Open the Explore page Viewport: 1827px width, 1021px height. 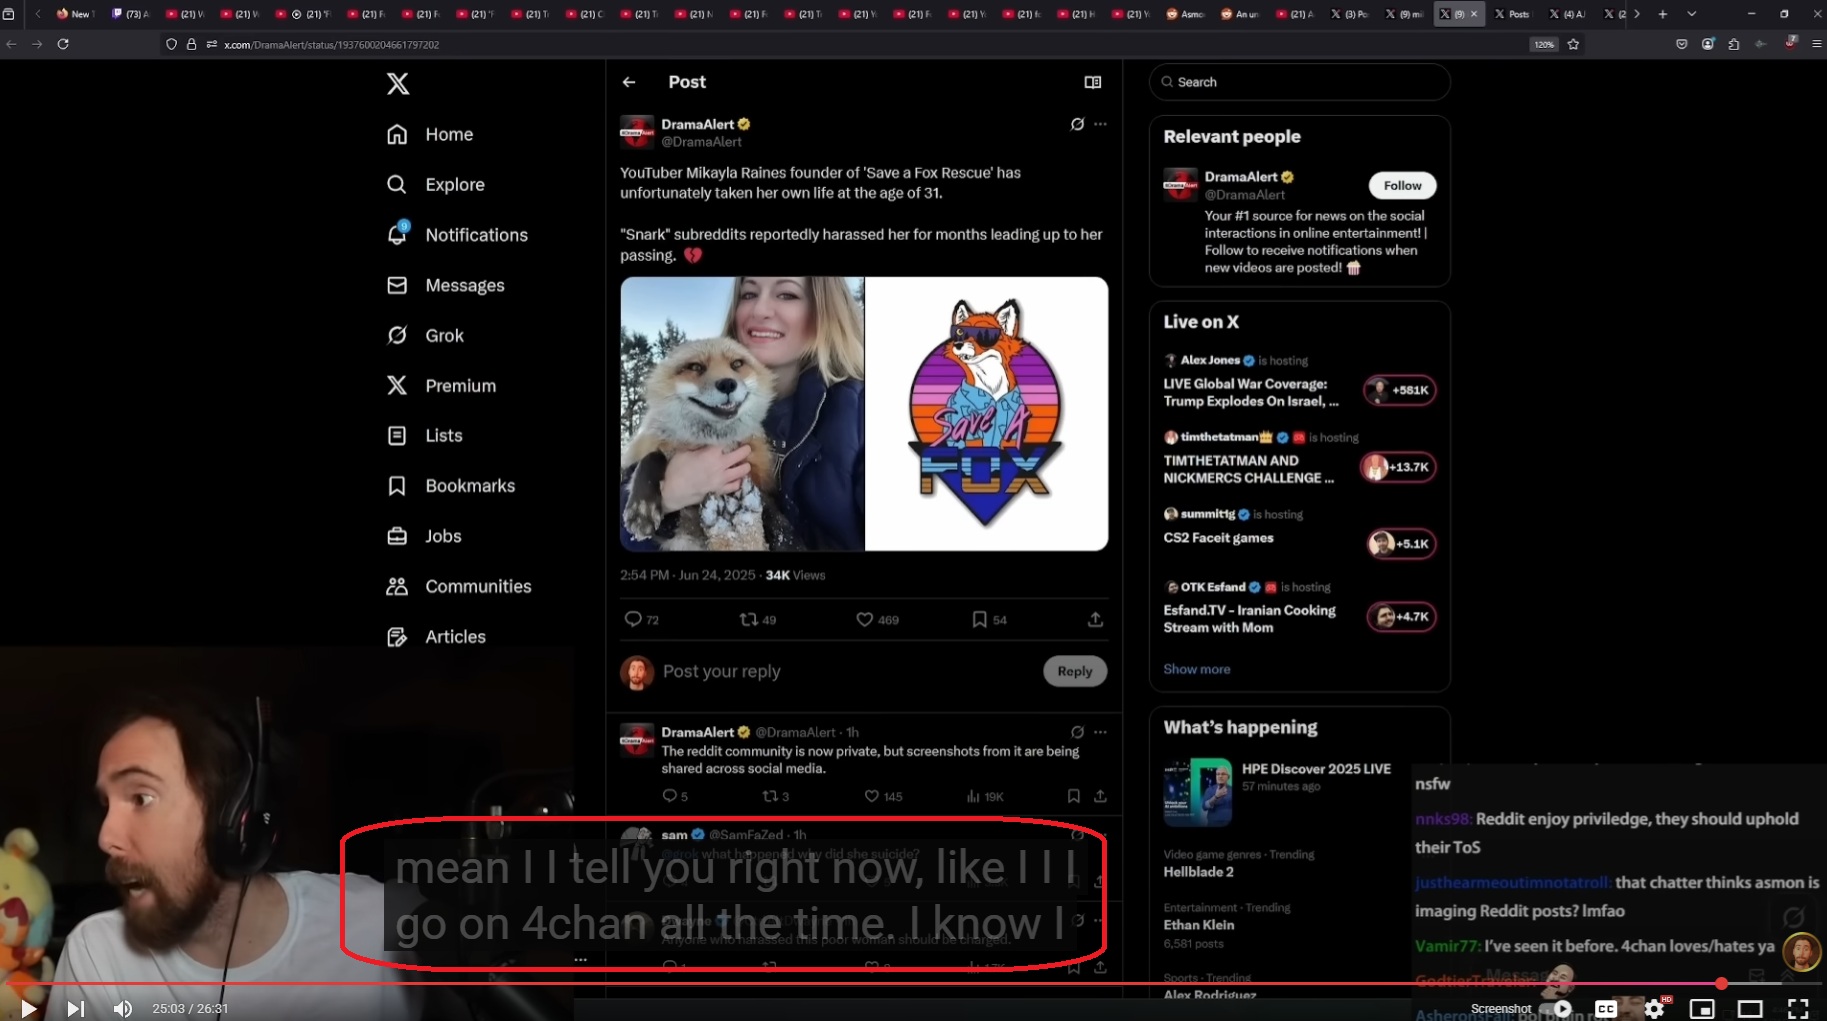[435, 184]
